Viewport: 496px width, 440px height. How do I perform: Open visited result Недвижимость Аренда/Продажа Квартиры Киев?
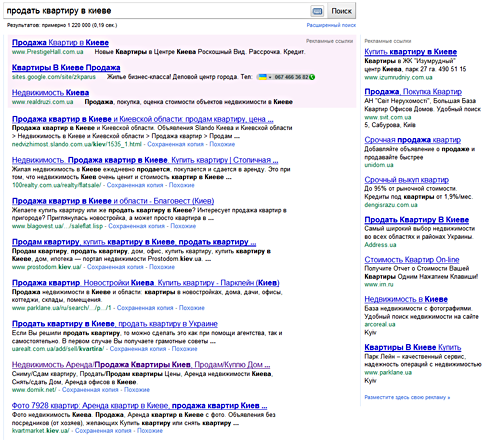coord(141,364)
